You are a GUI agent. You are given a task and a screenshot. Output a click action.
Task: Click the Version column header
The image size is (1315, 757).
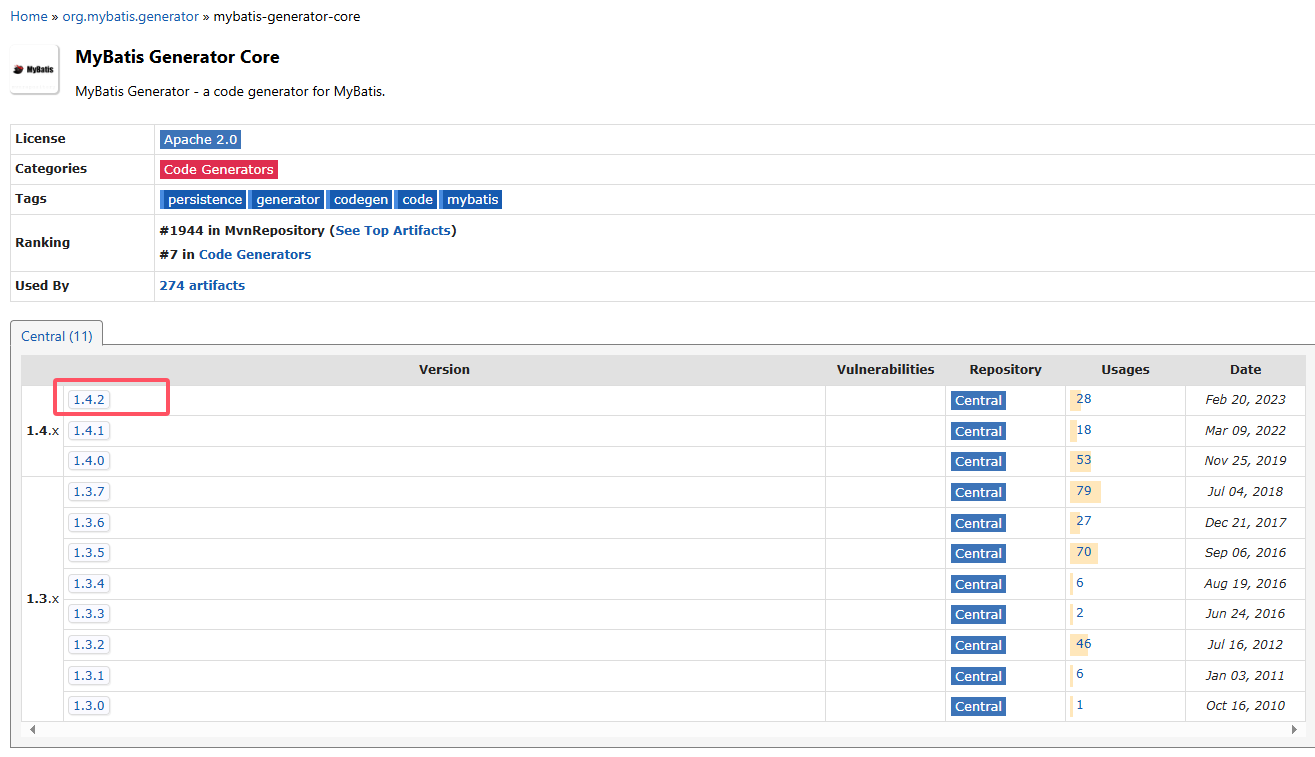coord(444,369)
